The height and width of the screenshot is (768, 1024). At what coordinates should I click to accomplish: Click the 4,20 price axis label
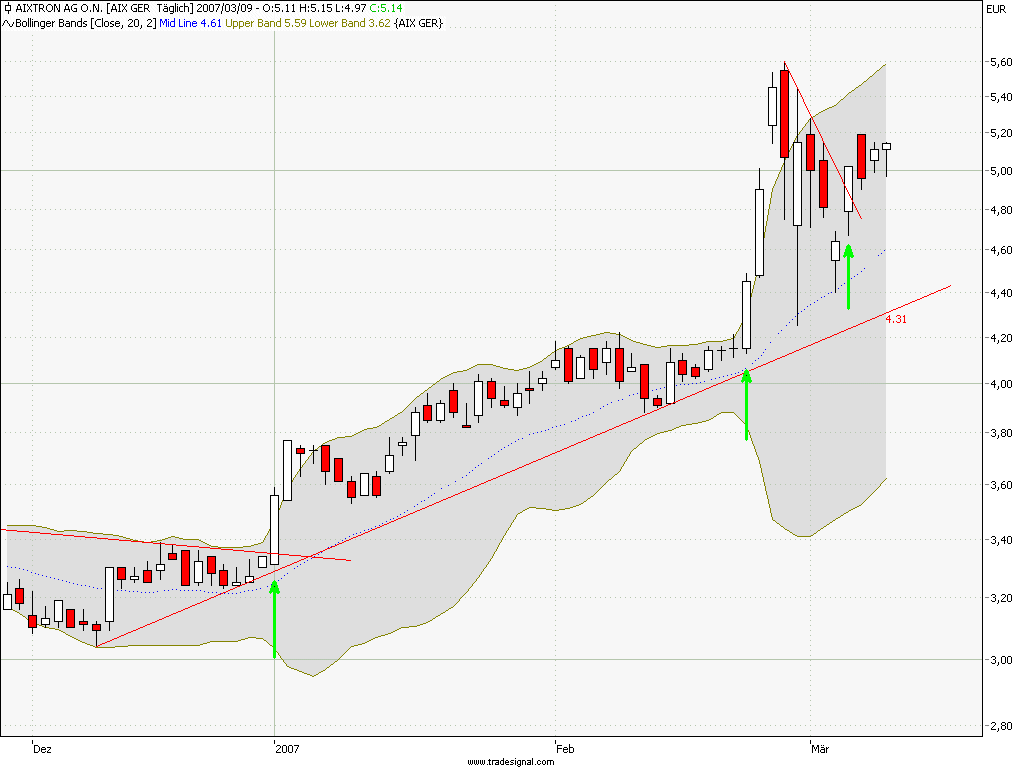click(x=1001, y=338)
